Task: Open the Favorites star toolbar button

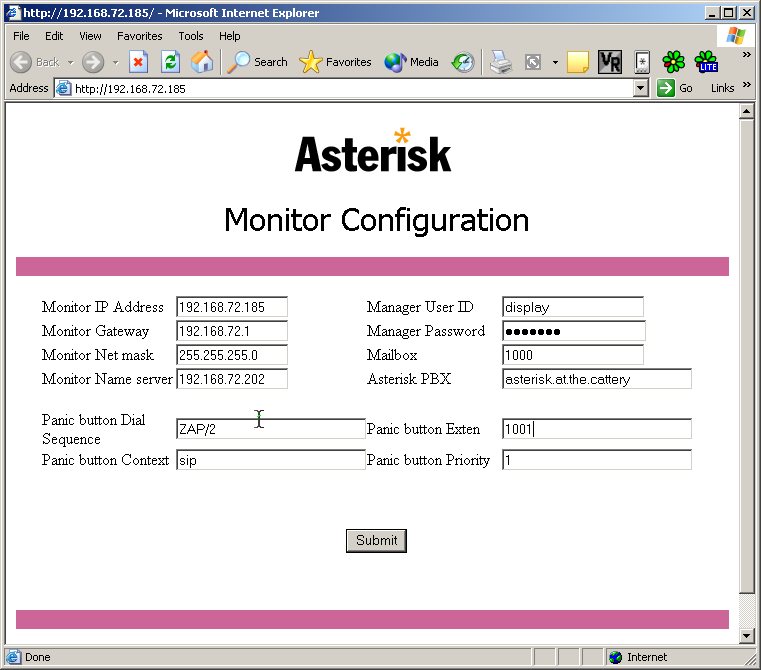Action: tap(335, 62)
